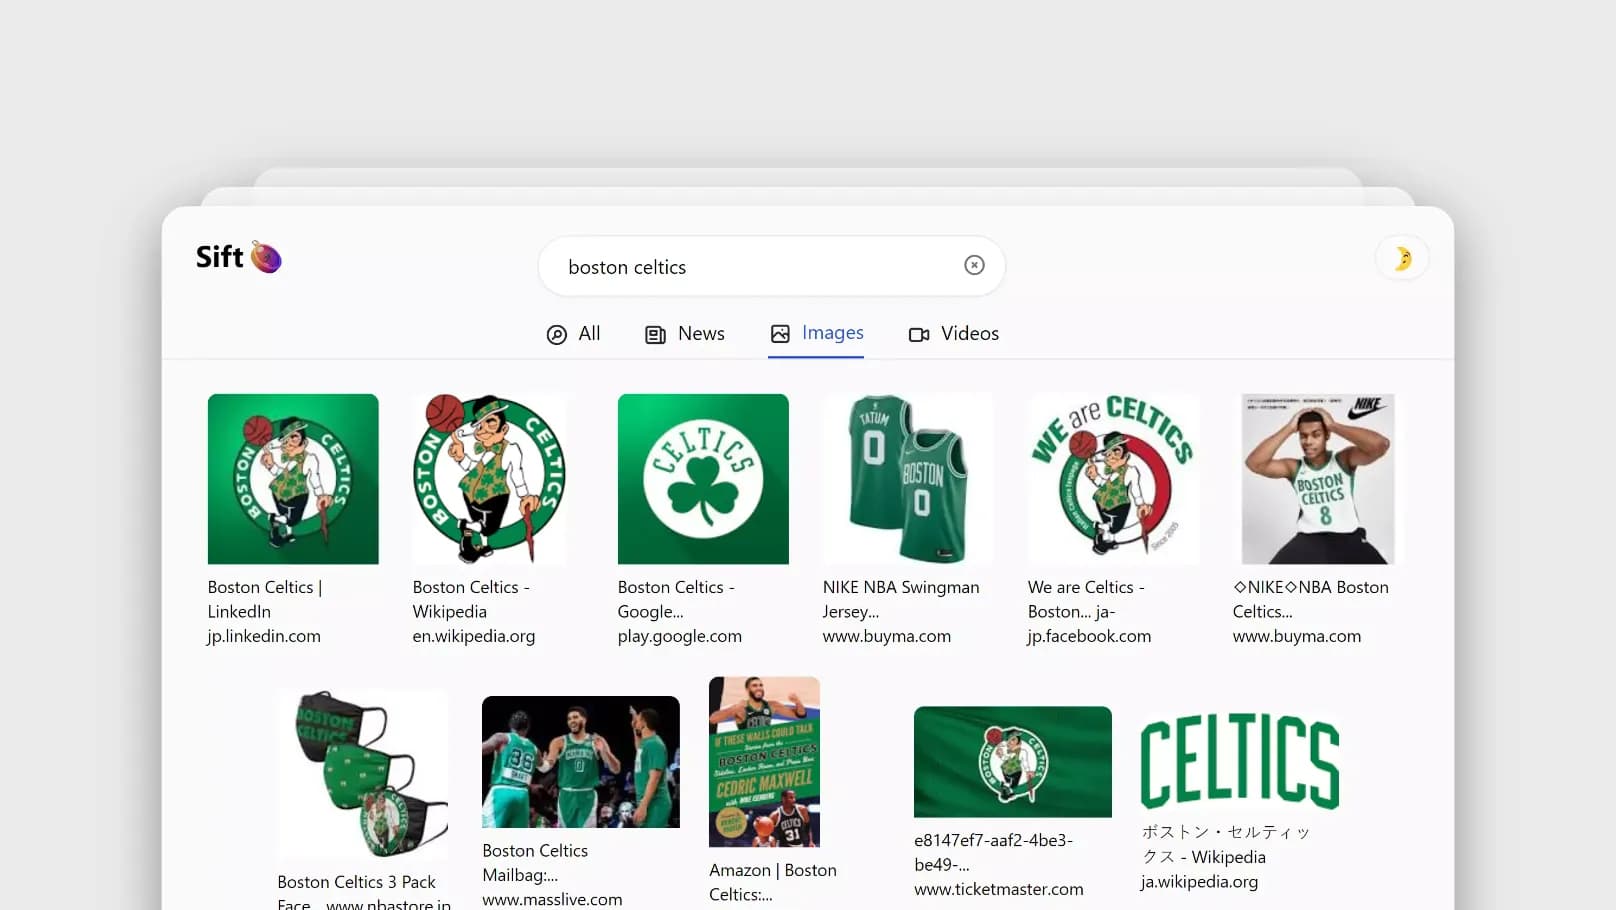Click the www.masslive.com source text
The width and height of the screenshot is (1616, 910).
point(552,899)
